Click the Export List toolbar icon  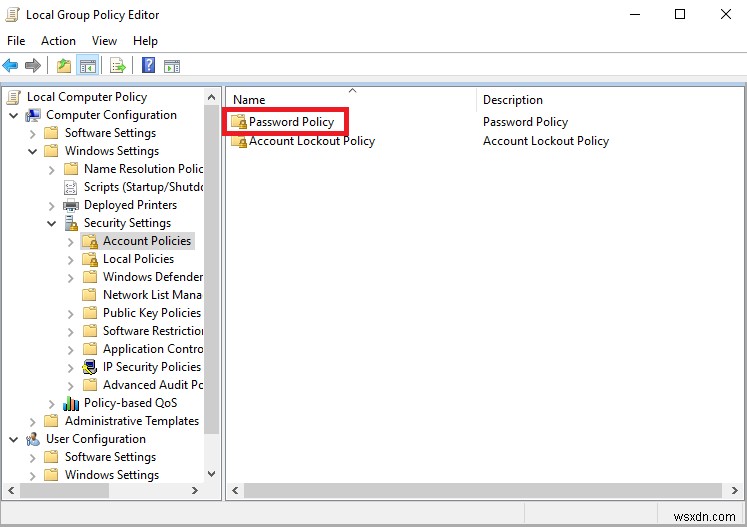(x=117, y=65)
